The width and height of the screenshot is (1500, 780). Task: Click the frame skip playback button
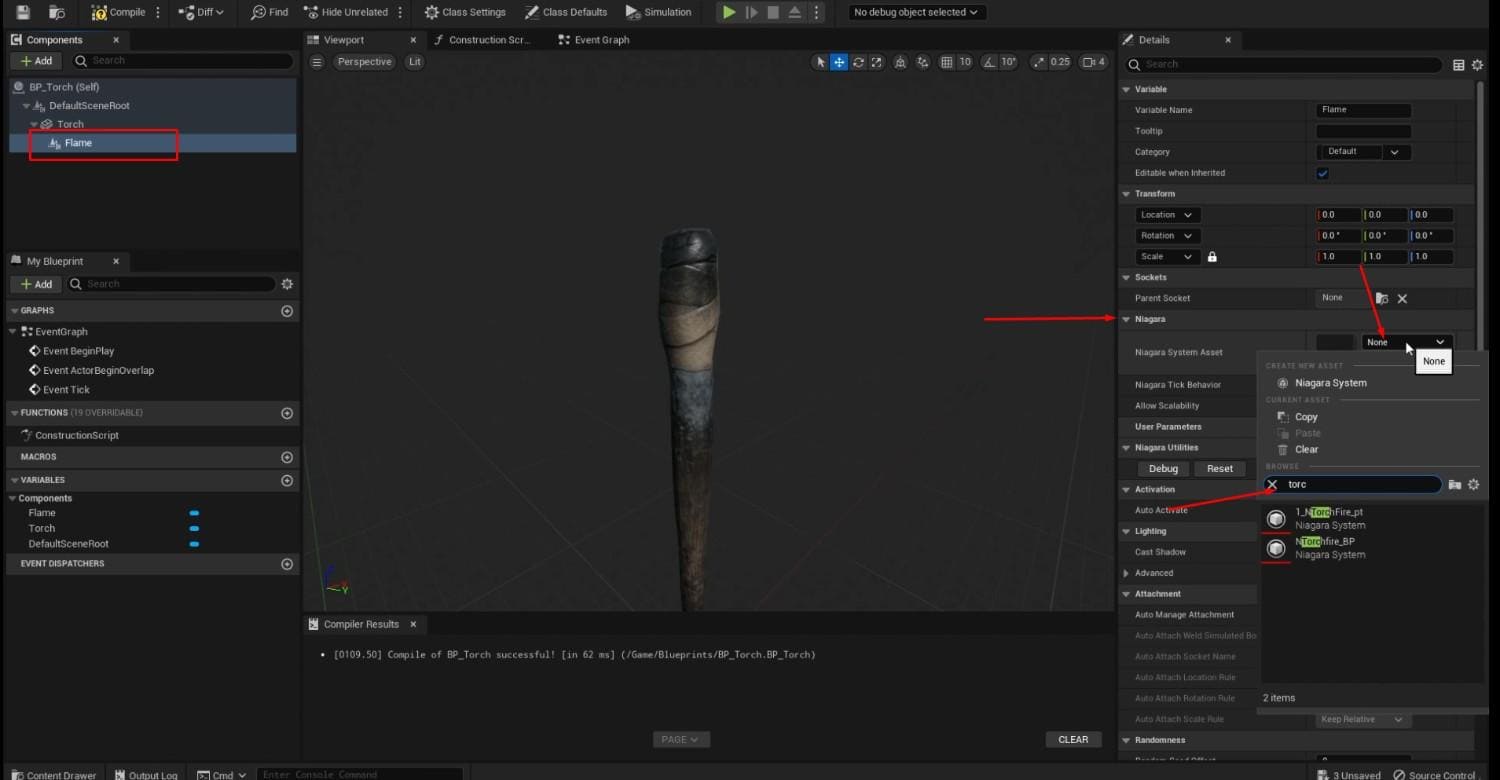(x=751, y=12)
